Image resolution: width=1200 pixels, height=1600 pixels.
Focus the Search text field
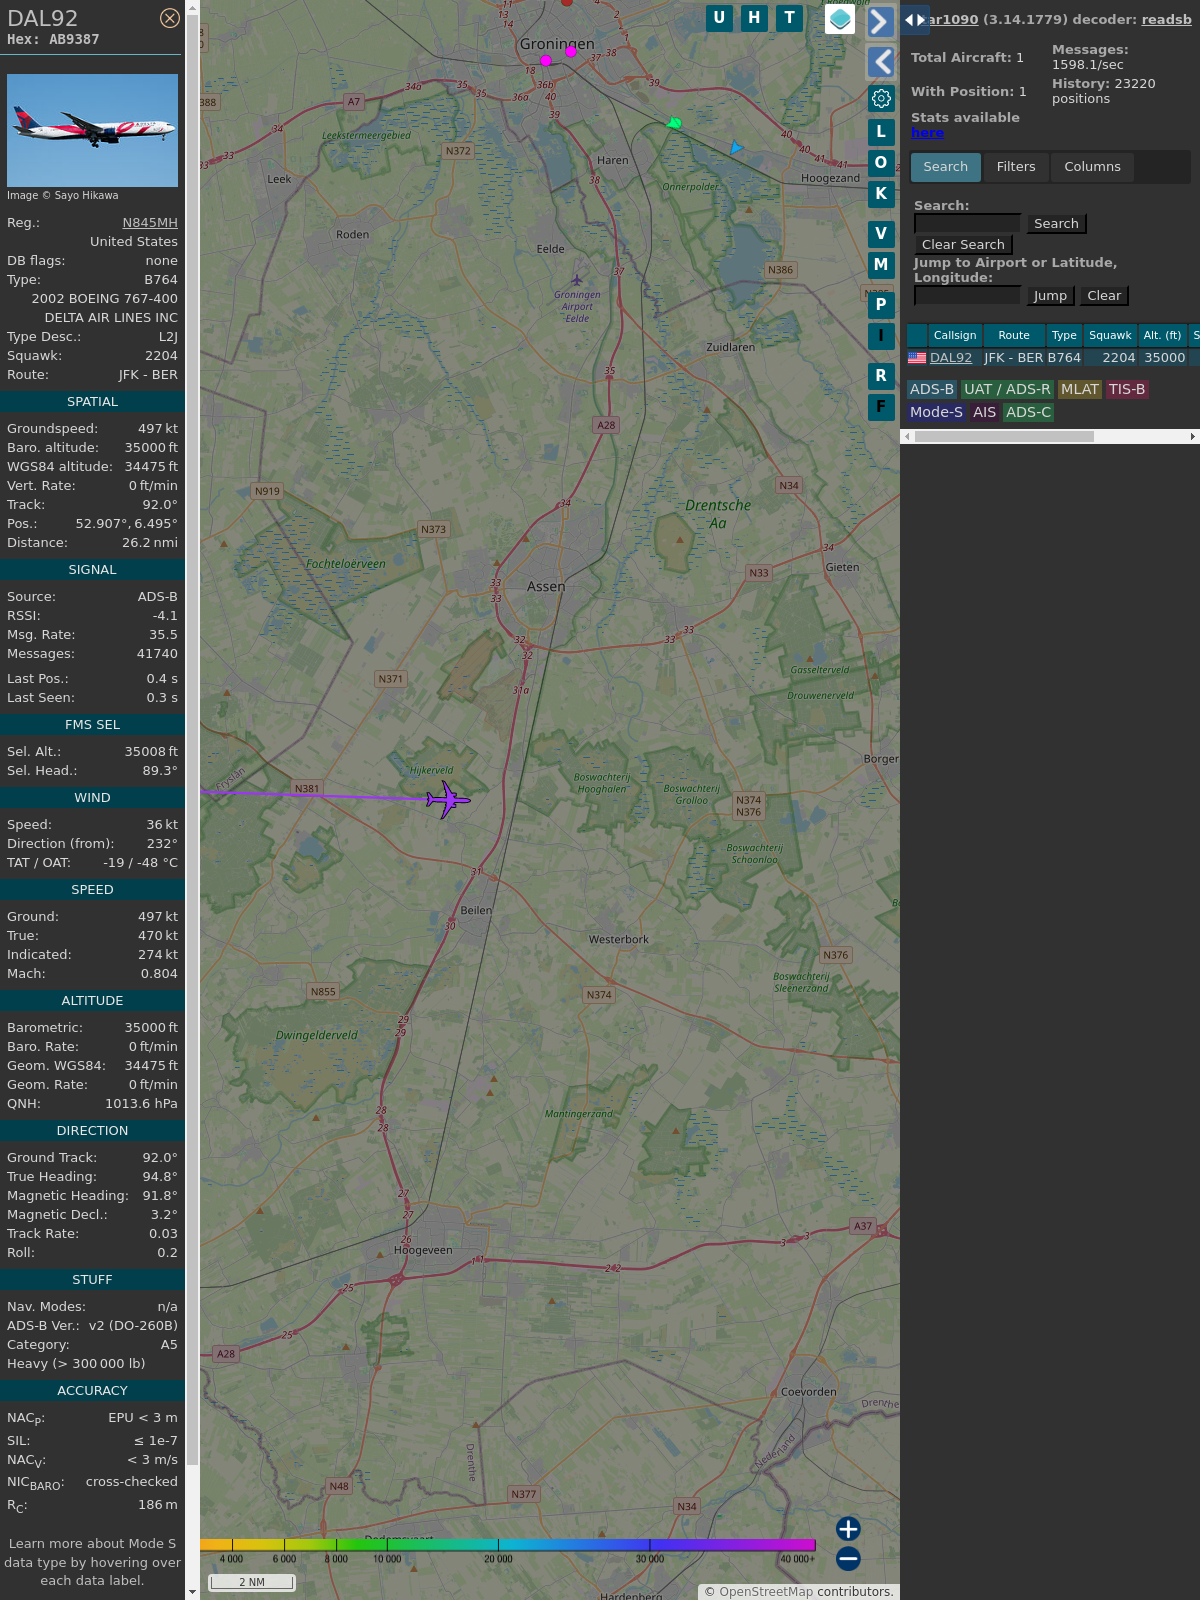[967, 223]
